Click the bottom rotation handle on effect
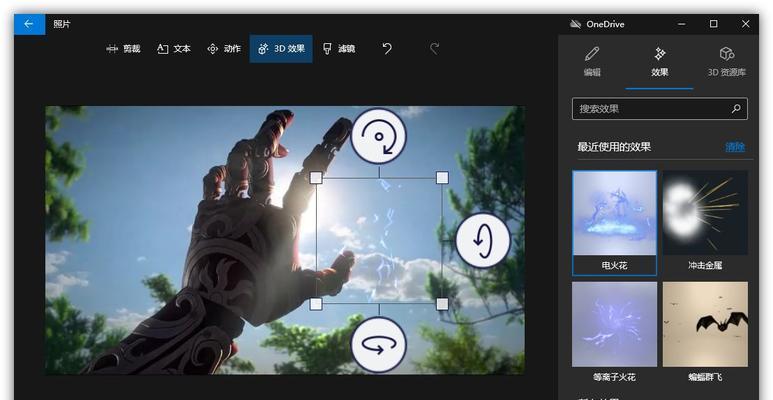The image size is (773, 400). coord(378,345)
